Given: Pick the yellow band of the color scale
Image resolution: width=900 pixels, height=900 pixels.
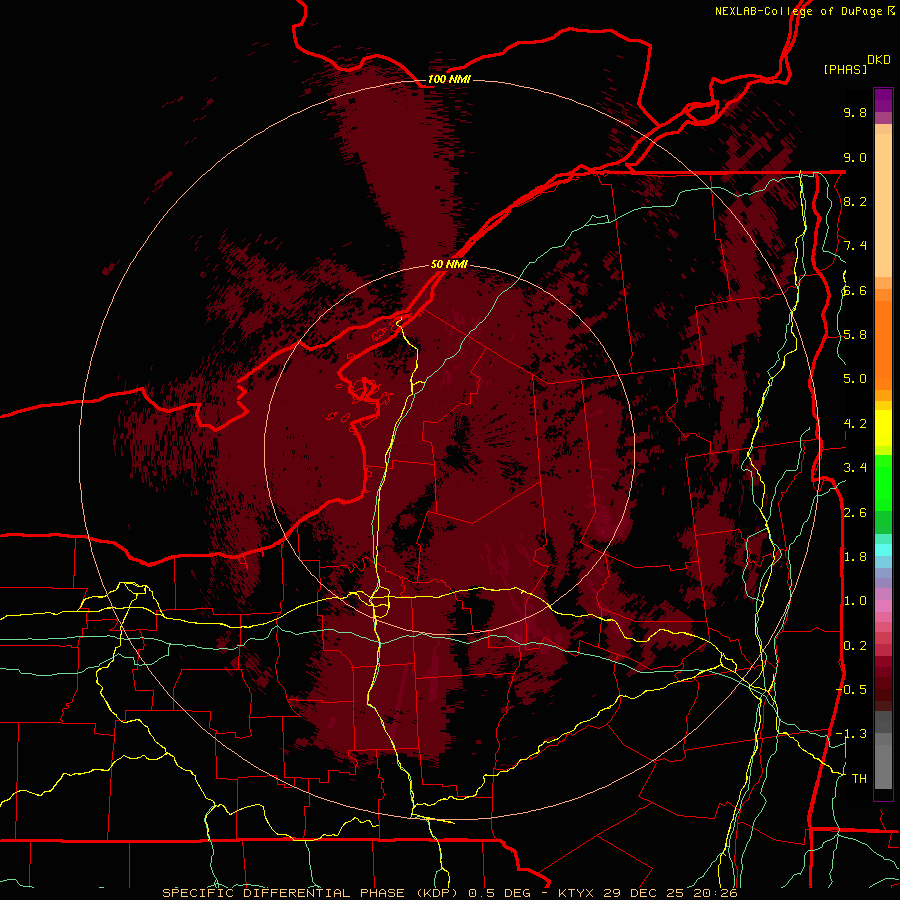Looking at the screenshot, I should 883,428.
